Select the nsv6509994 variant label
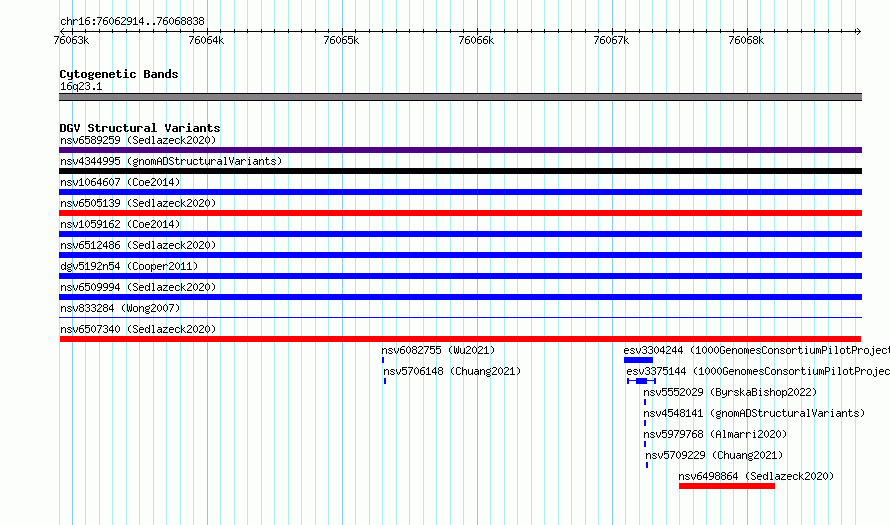Viewport: 890px width, 525px height. click(x=138, y=287)
